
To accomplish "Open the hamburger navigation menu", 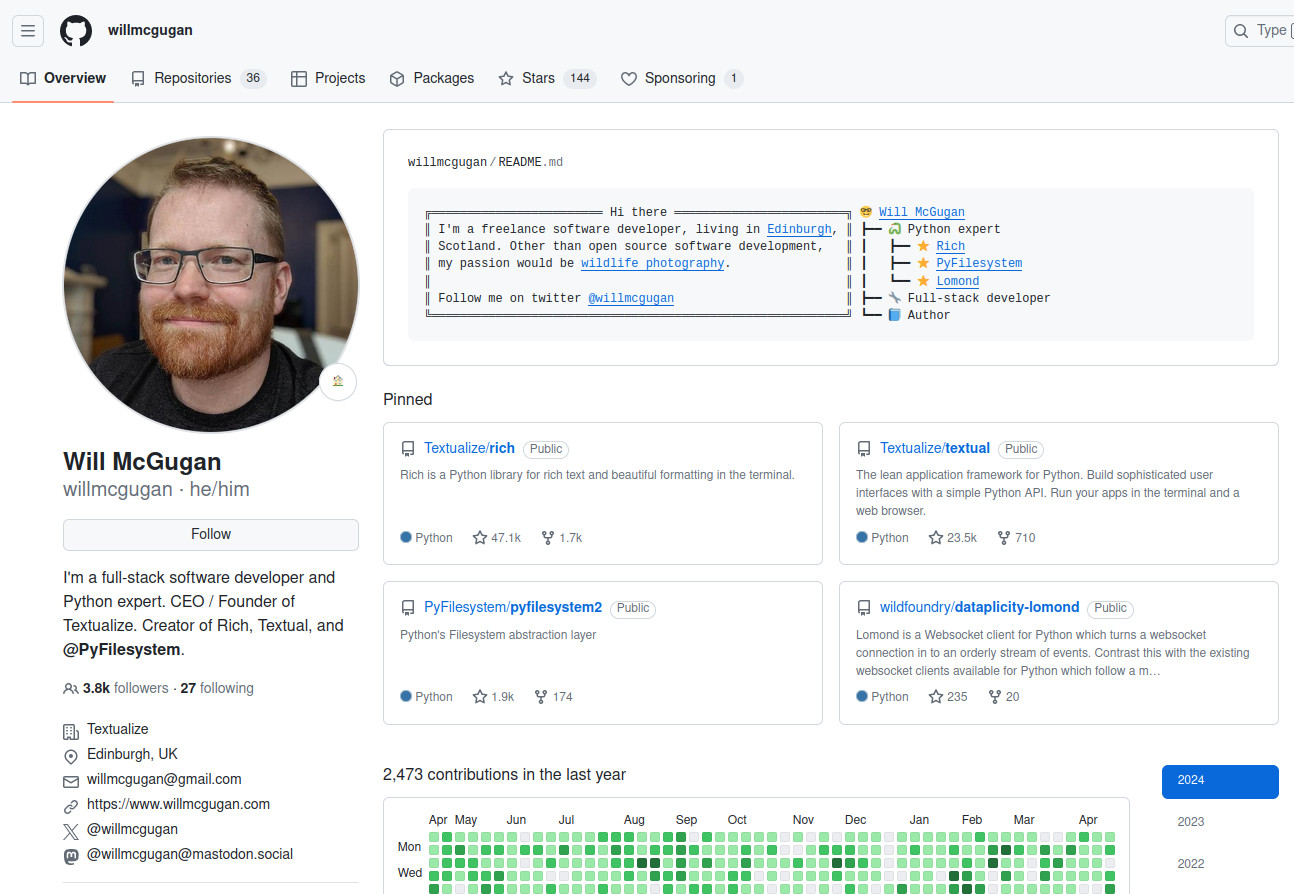I will pos(28,30).
